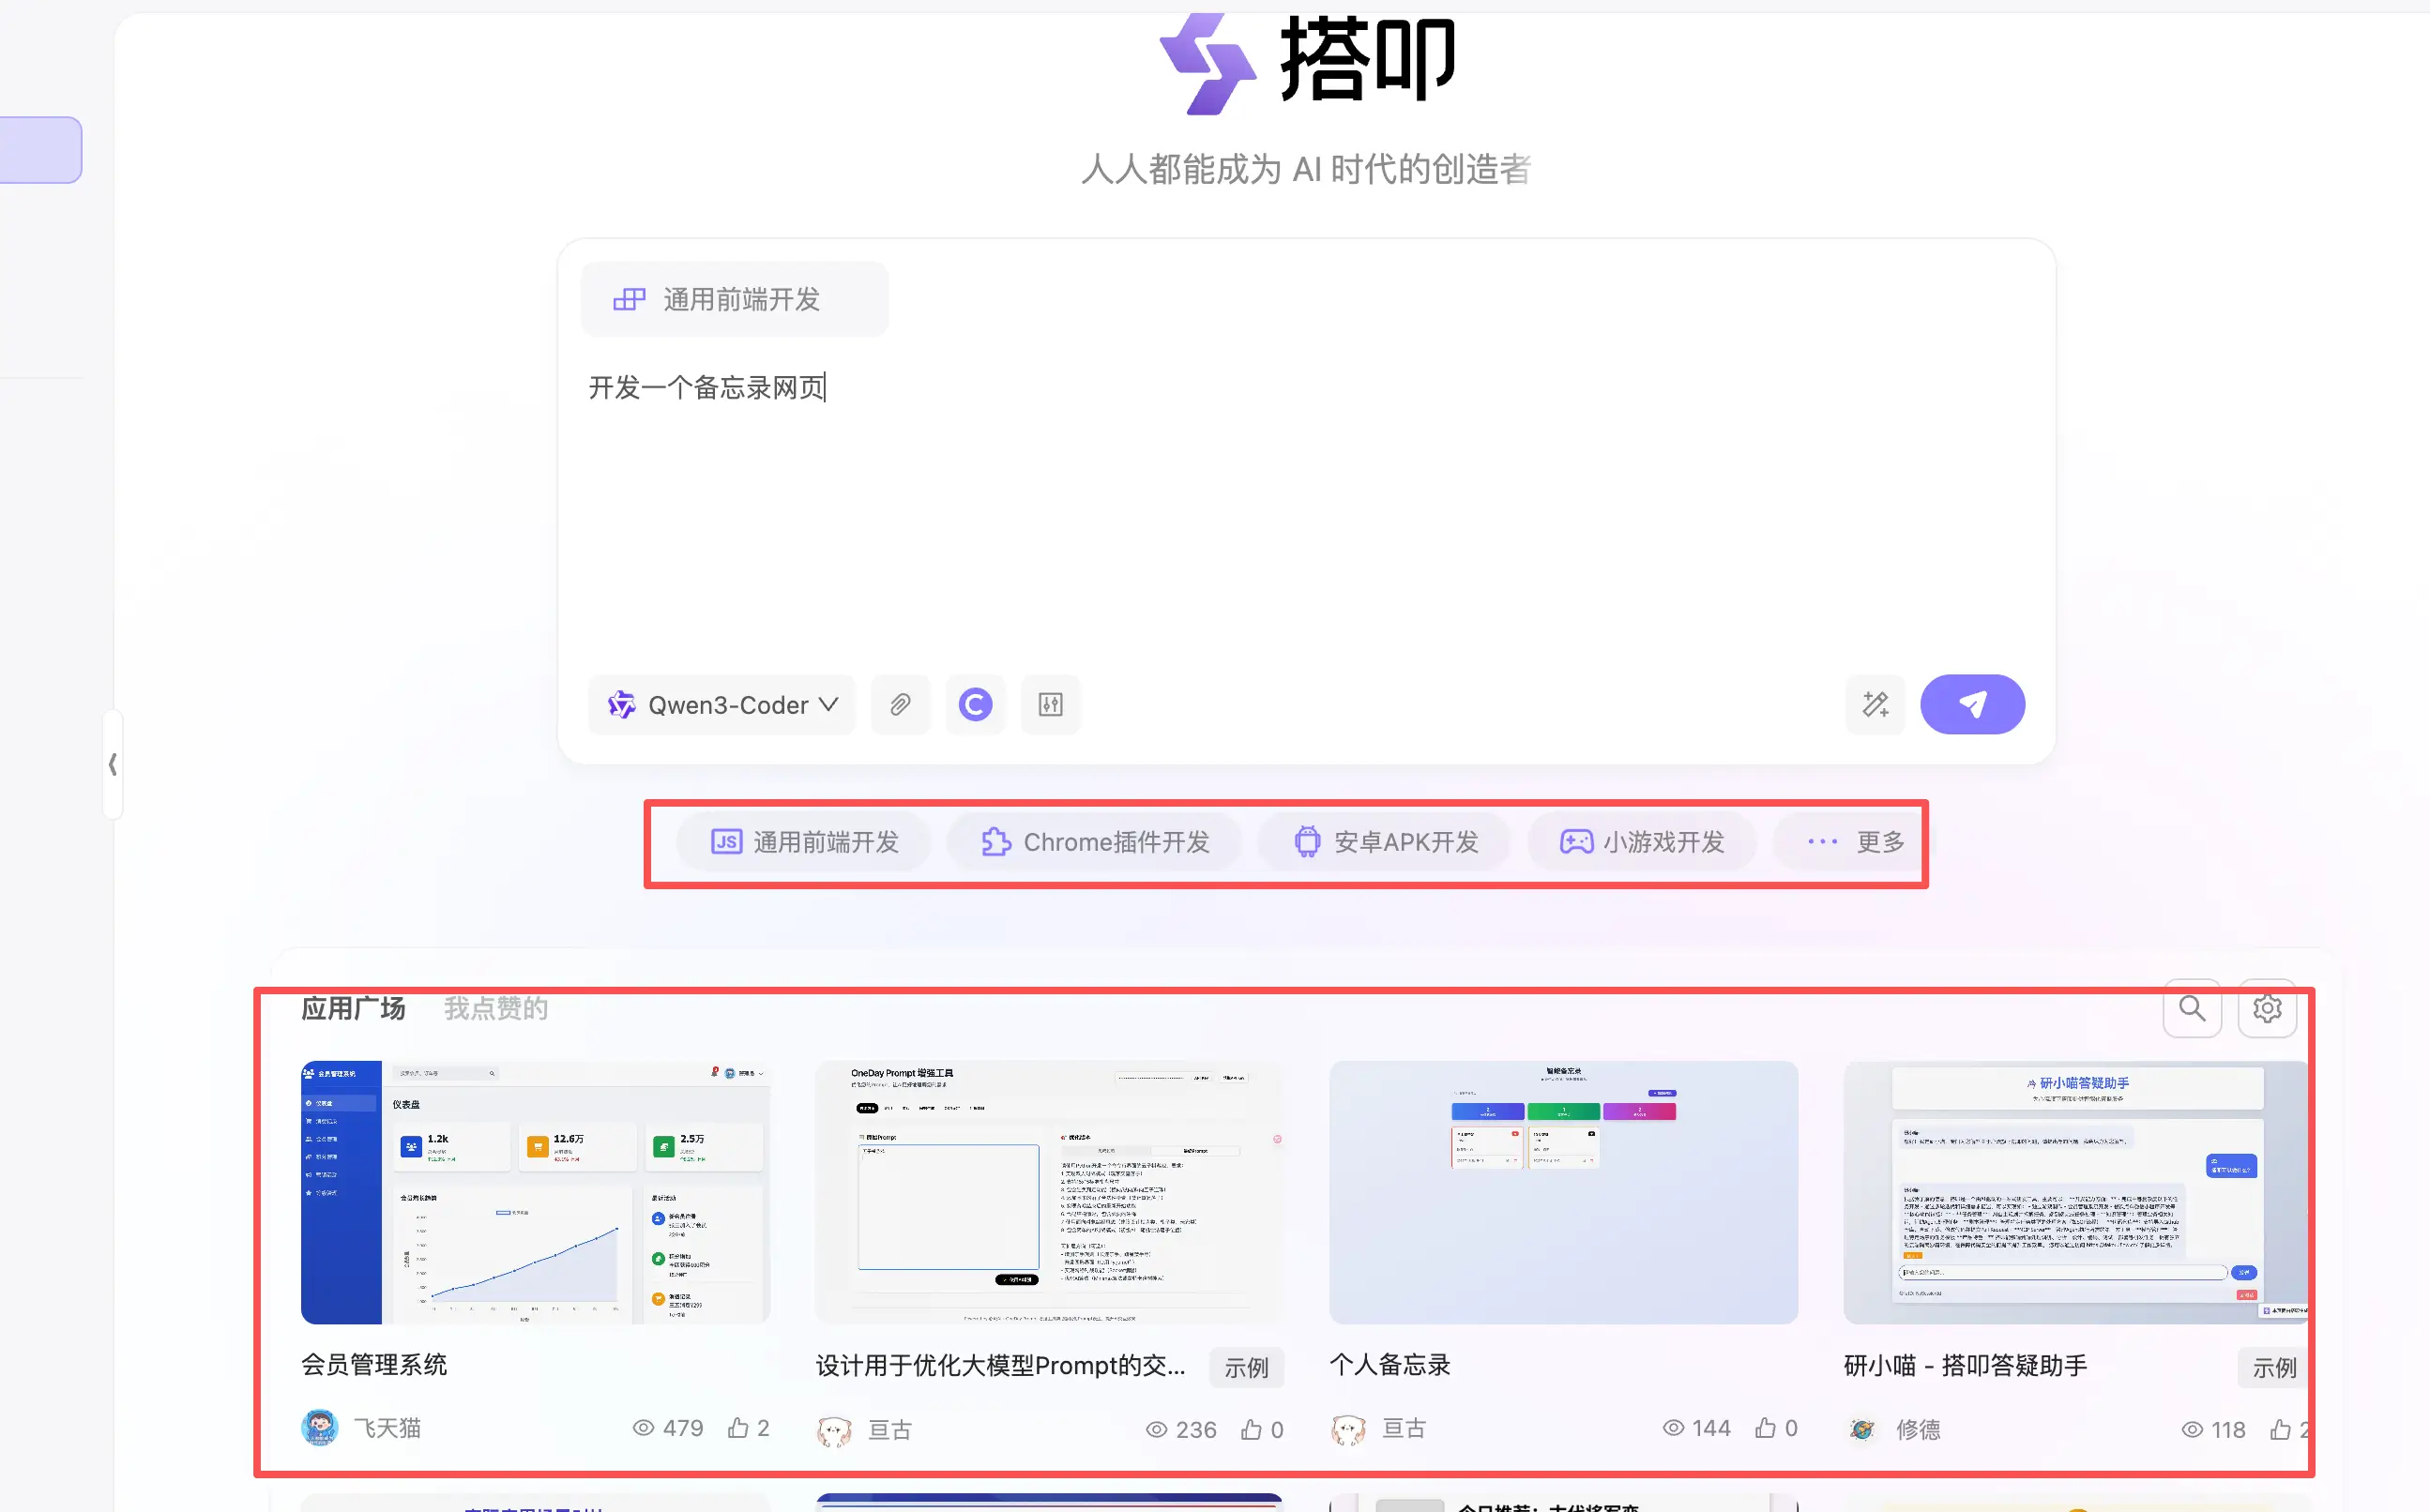
Task: Click the gear settings icon in app plaza
Action: click(x=2266, y=1008)
